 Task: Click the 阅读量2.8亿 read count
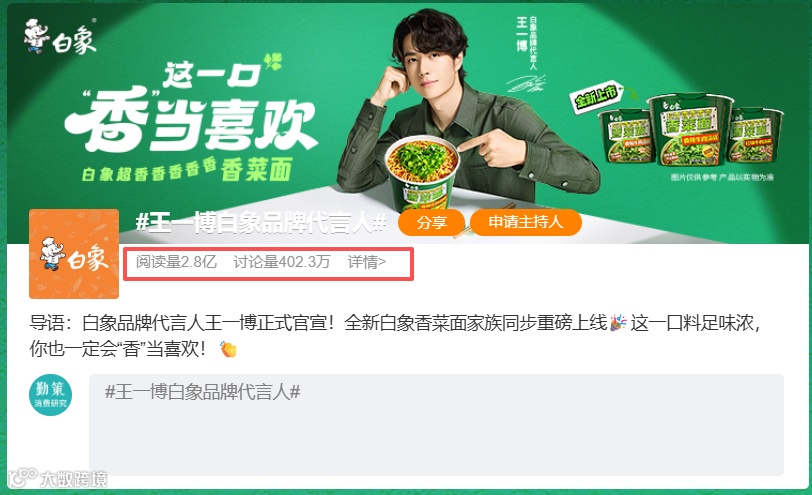click(176, 262)
